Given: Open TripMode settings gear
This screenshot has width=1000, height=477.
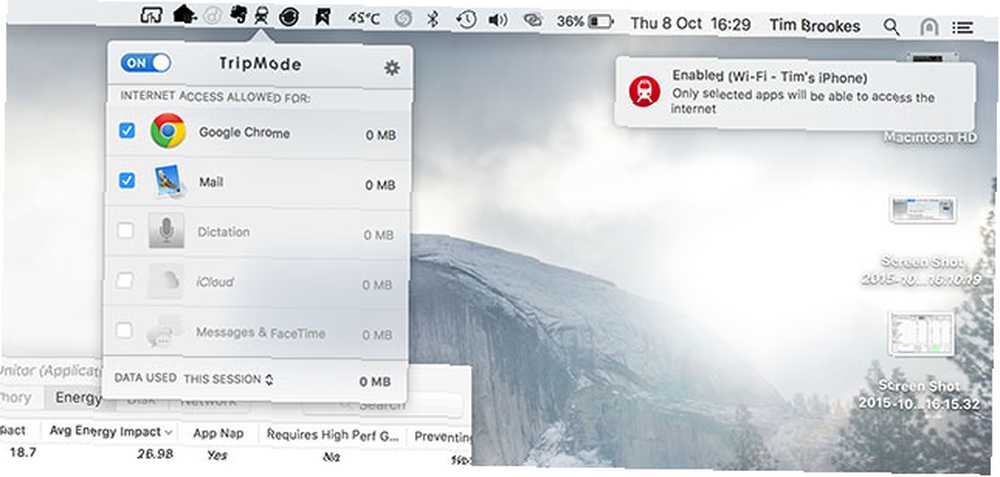Looking at the screenshot, I should (392, 68).
